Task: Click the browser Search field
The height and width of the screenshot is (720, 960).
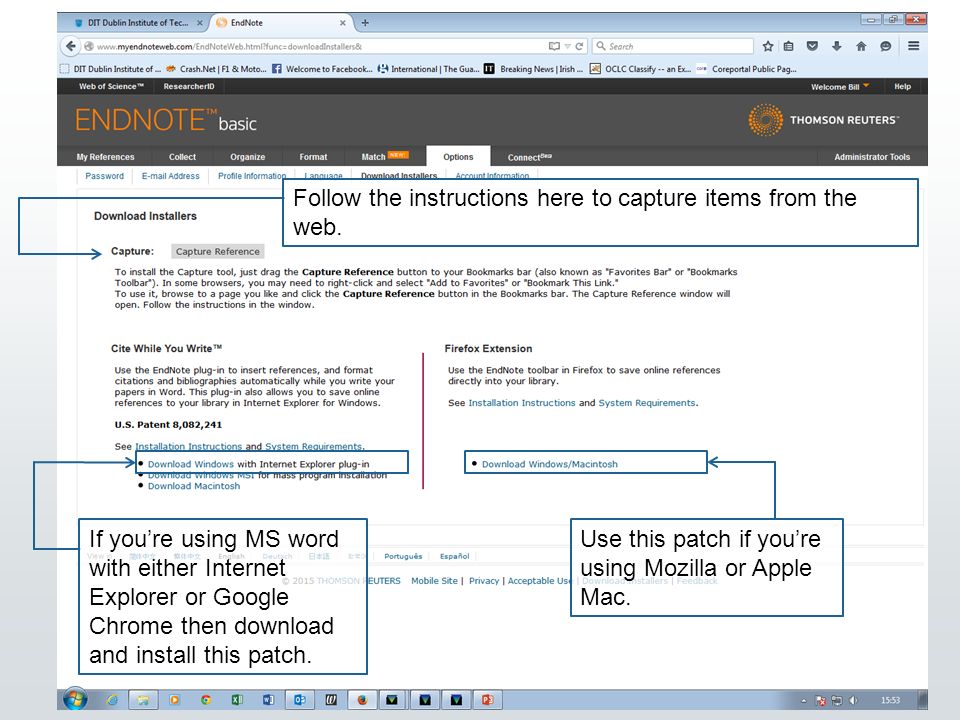Action: 673,47
